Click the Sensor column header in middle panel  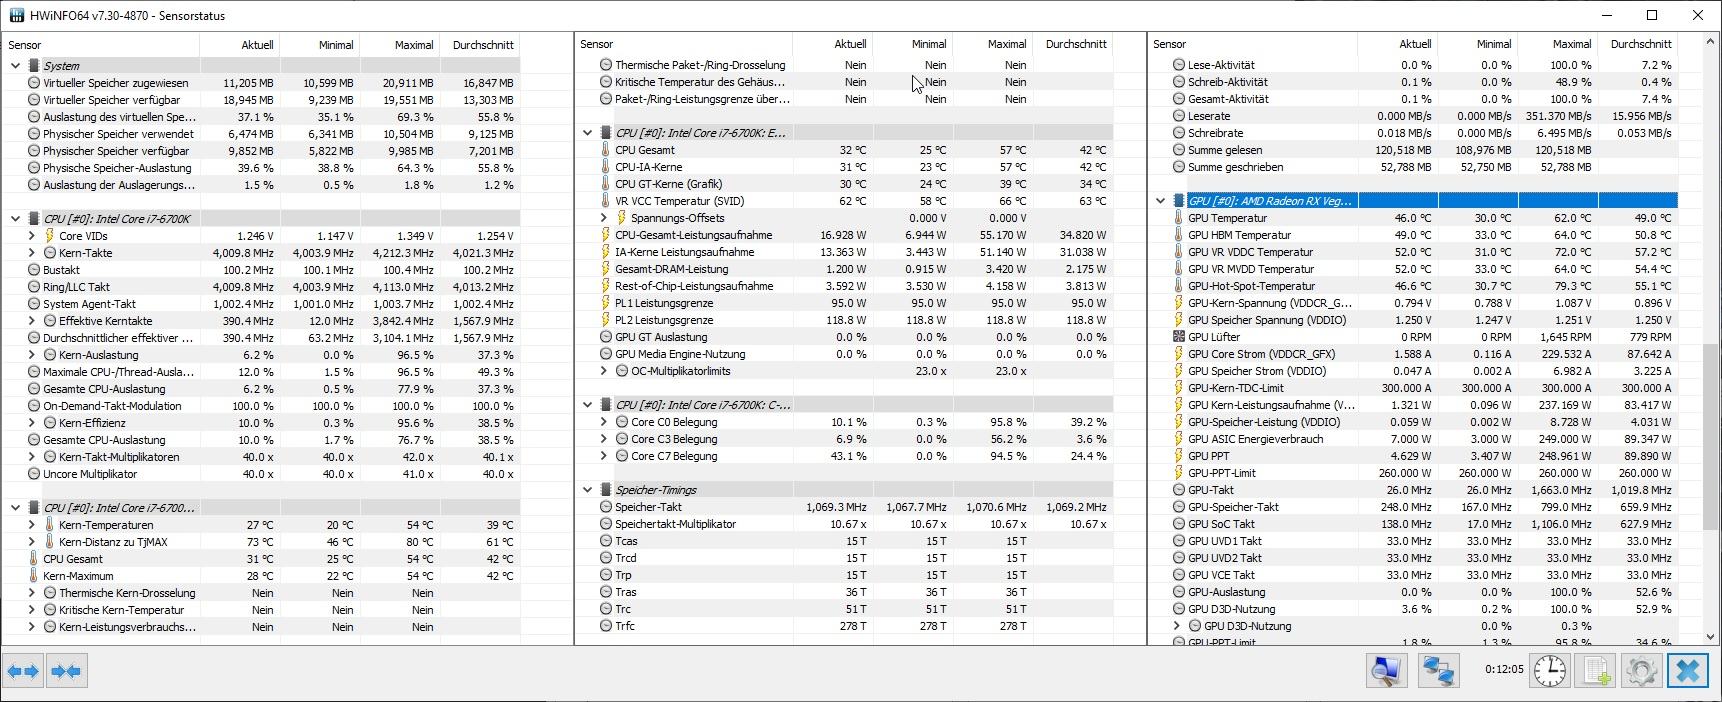[x=683, y=44]
